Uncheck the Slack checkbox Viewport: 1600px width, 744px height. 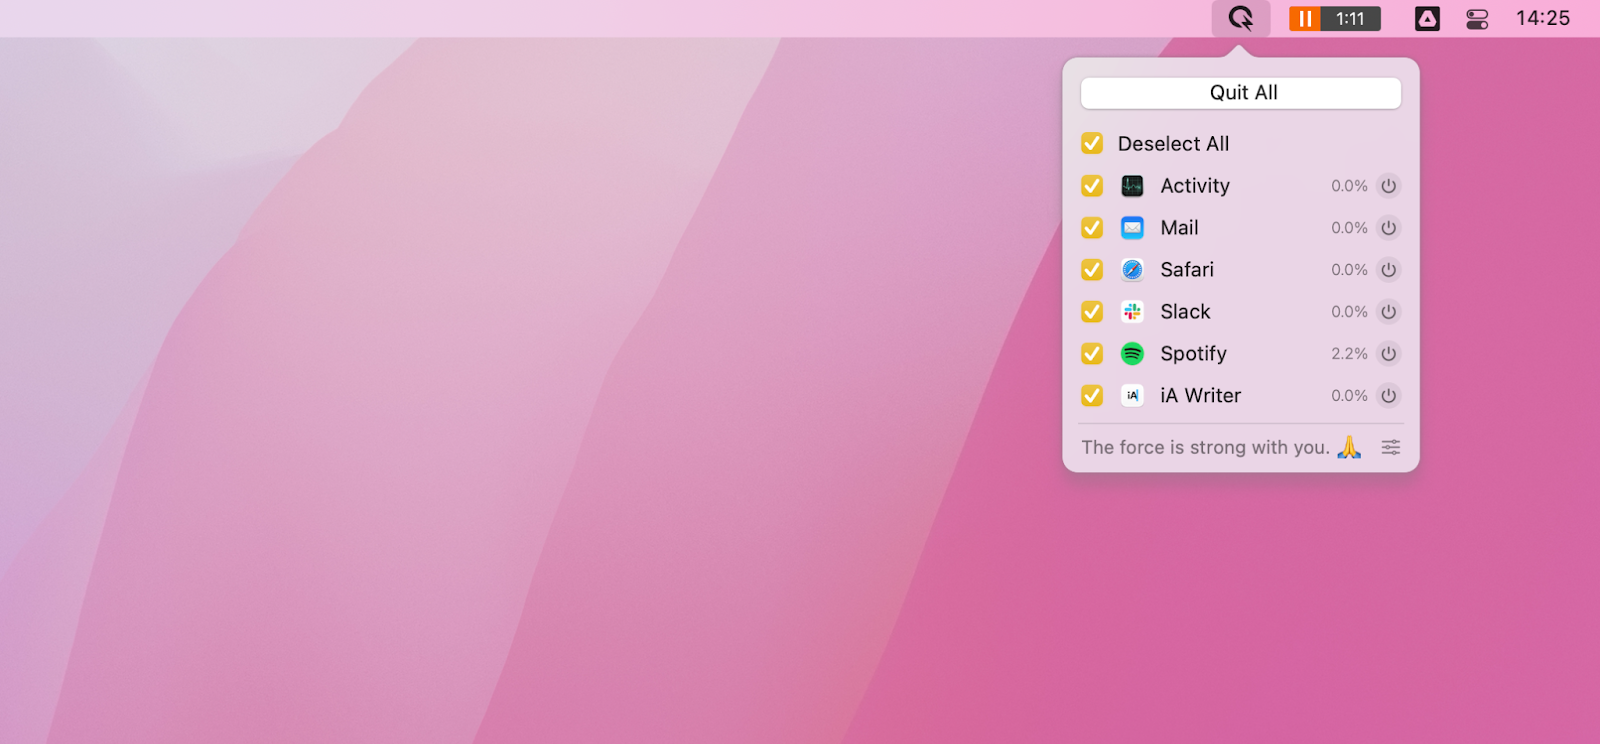[1092, 312]
